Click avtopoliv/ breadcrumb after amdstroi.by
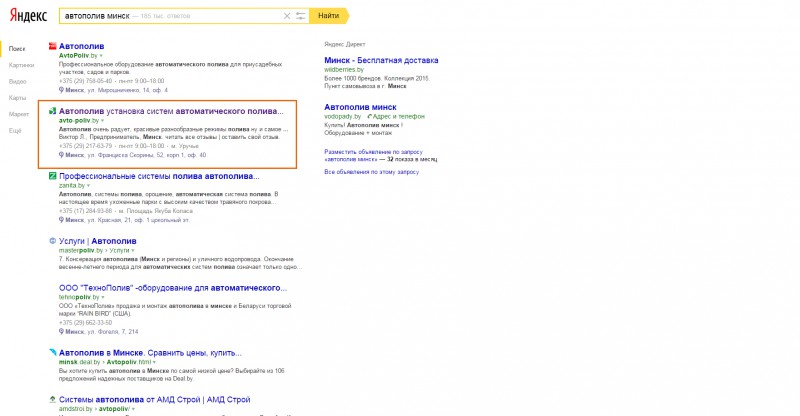 click(x=114, y=409)
